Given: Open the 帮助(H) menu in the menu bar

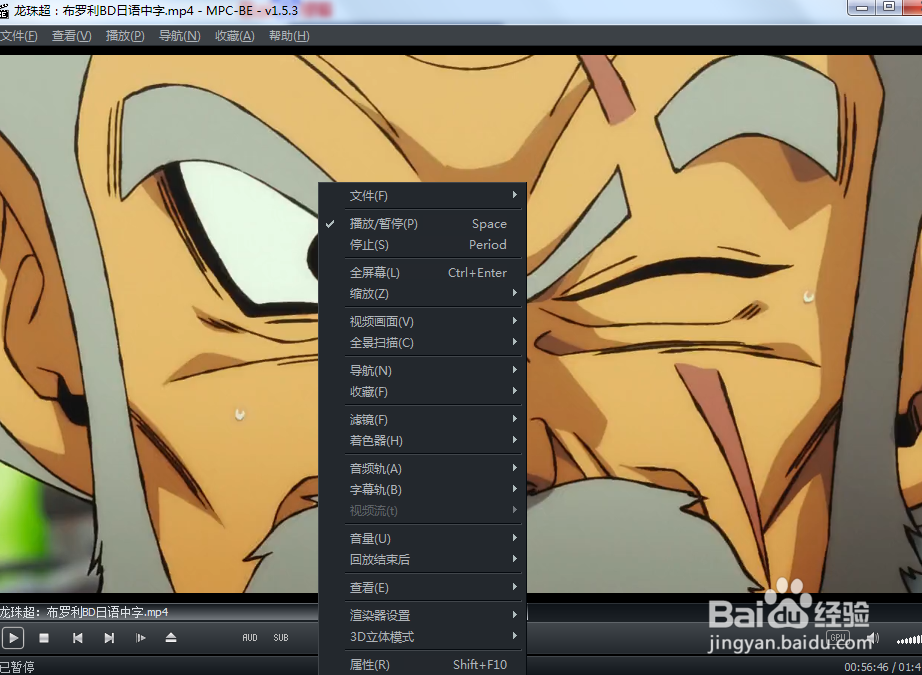Looking at the screenshot, I should coord(289,36).
